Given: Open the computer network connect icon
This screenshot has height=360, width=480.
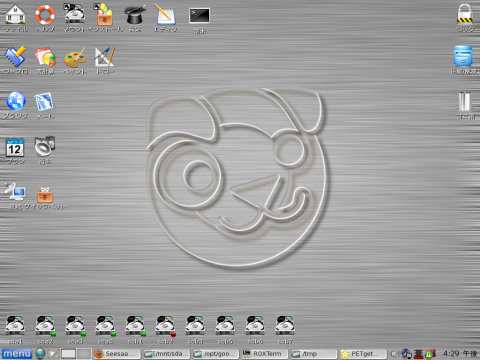Looking at the screenshot, I should (15, 191).
